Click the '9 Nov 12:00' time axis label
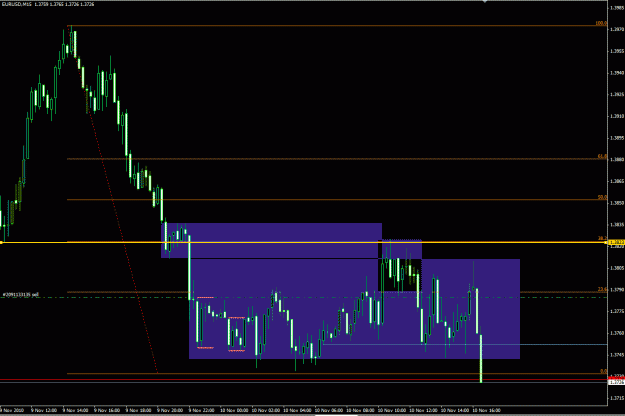The height and width of the screenshot is (416, 625). (x=44, y=410)
